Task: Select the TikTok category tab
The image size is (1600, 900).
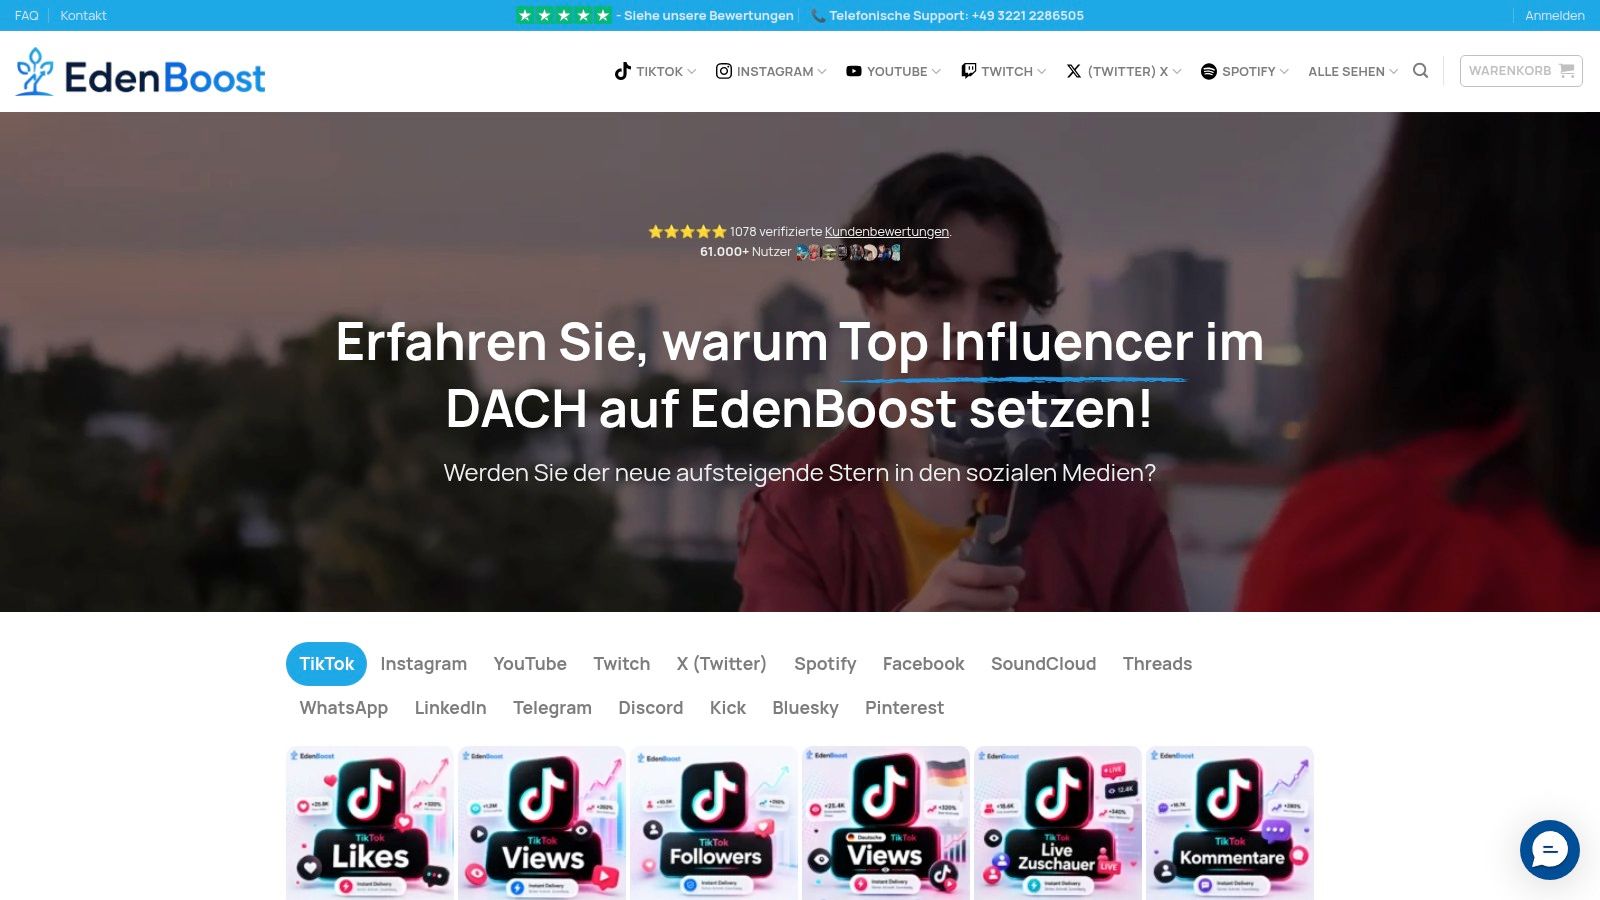Action: [326, 664]
